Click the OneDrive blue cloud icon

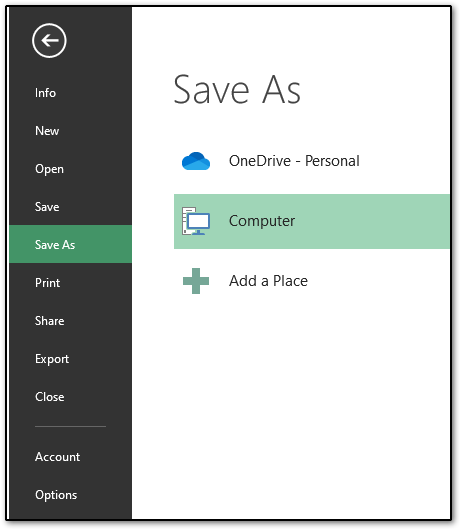coord(196,161)
